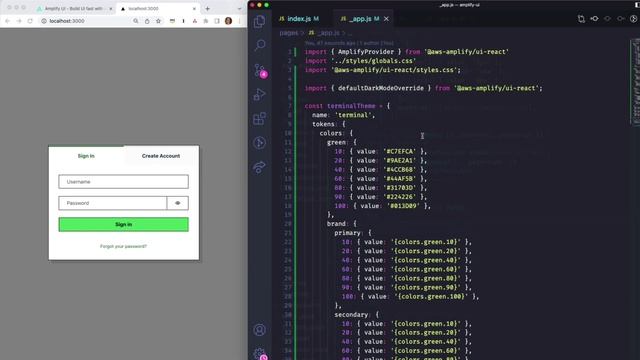Close the localhost:3000 browser tab
Screen dimensions: 640x360
pos(194,9)
